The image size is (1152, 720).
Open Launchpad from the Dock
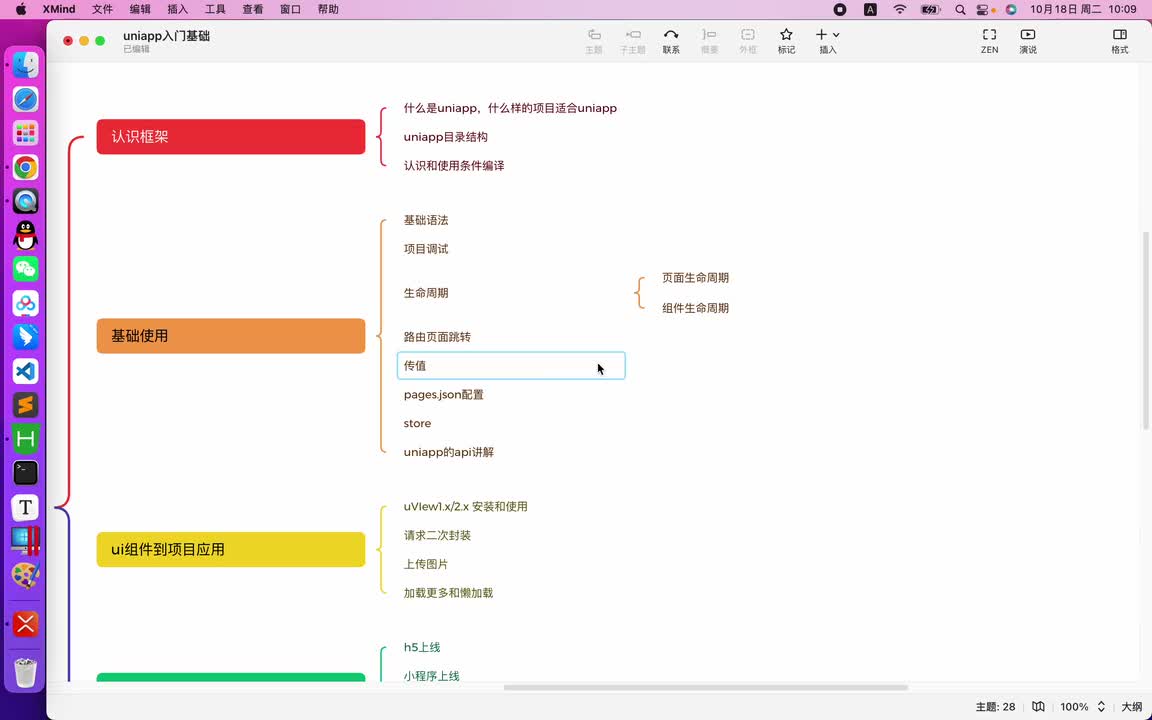coord(26,133)
